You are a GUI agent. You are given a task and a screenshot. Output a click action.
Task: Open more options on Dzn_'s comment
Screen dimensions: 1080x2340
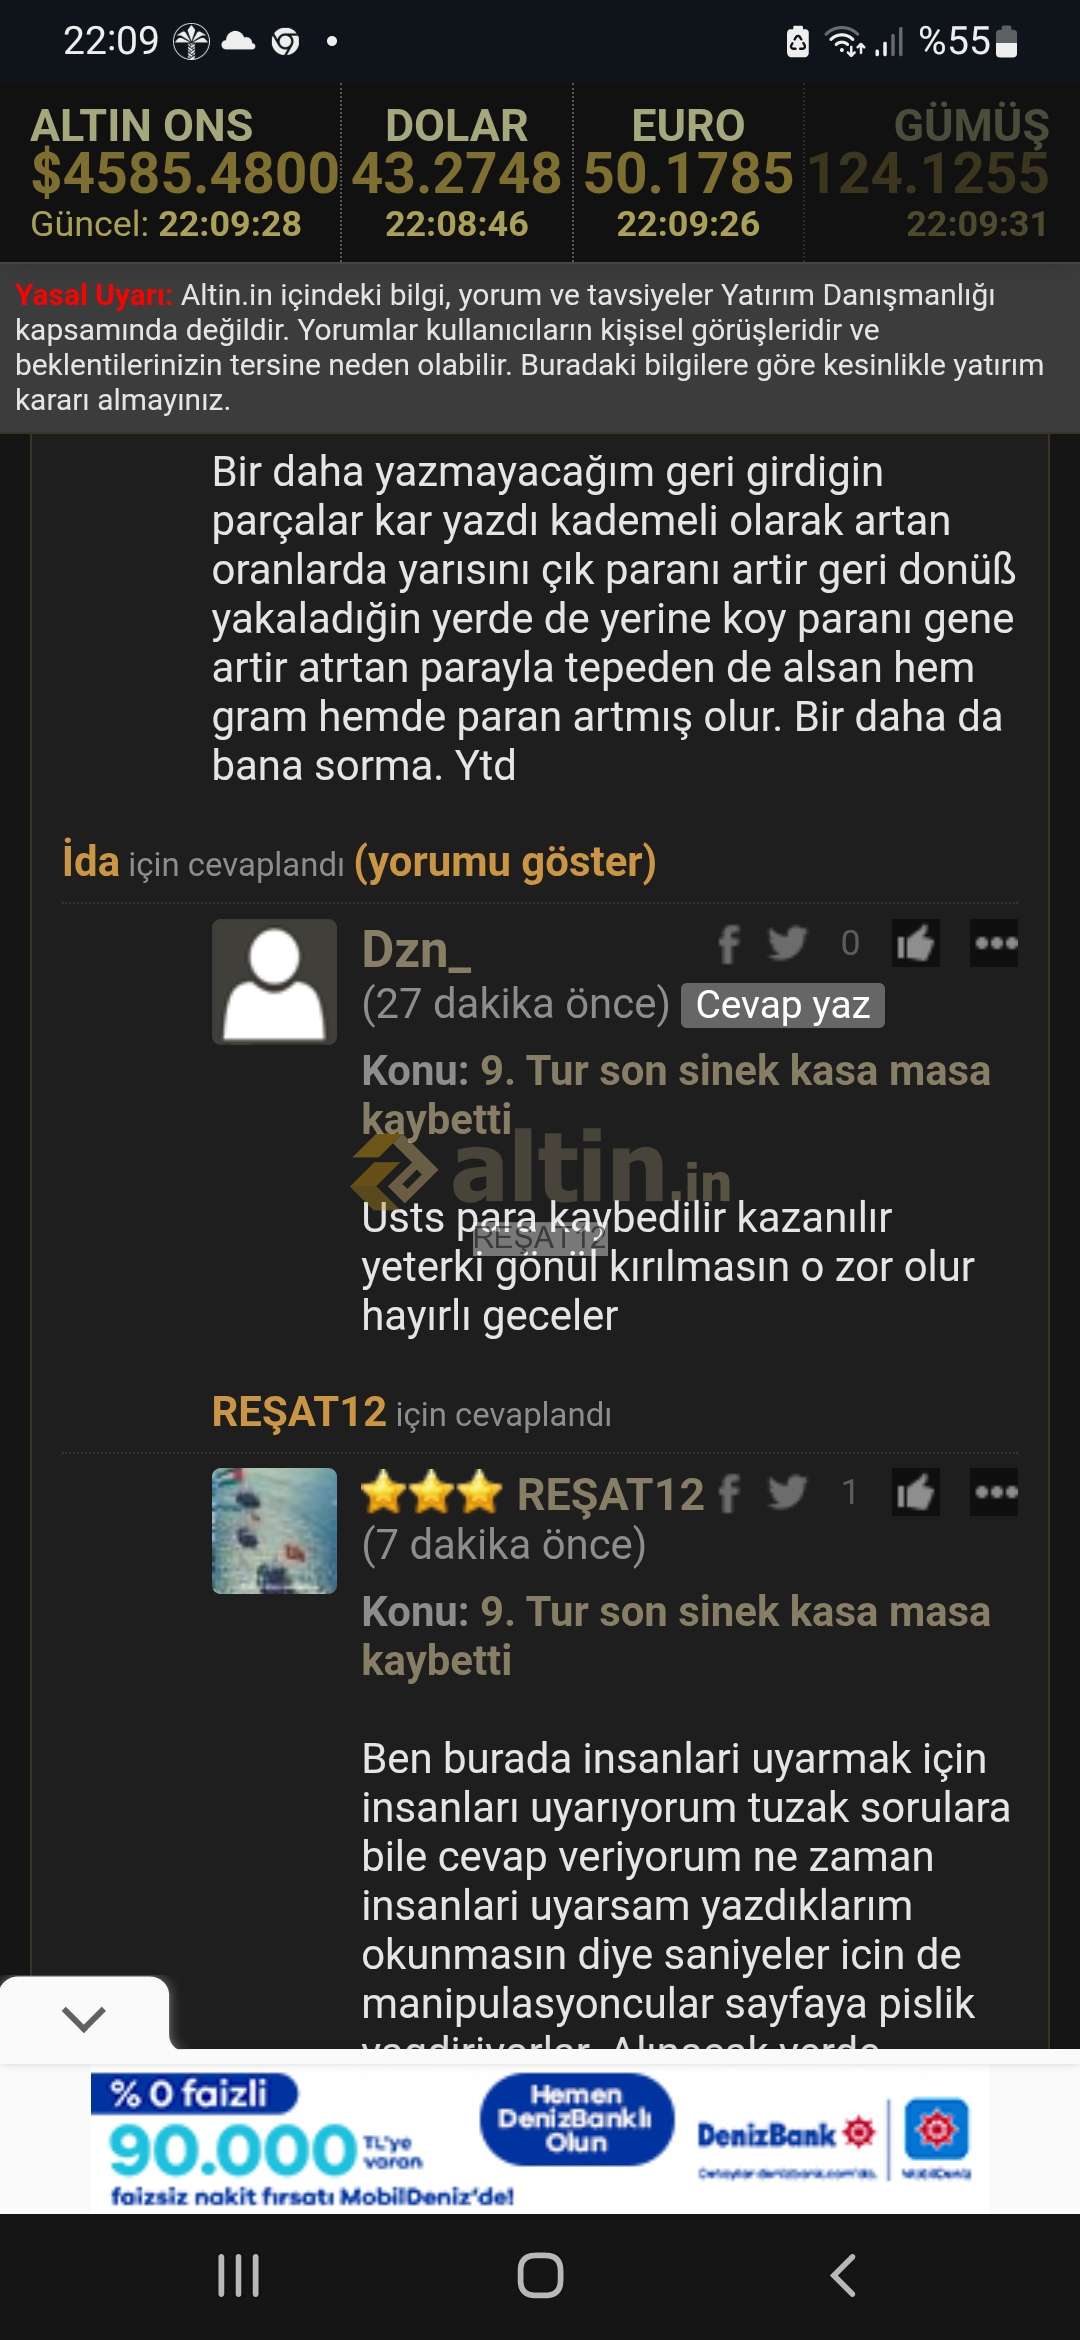pos(995,943)
